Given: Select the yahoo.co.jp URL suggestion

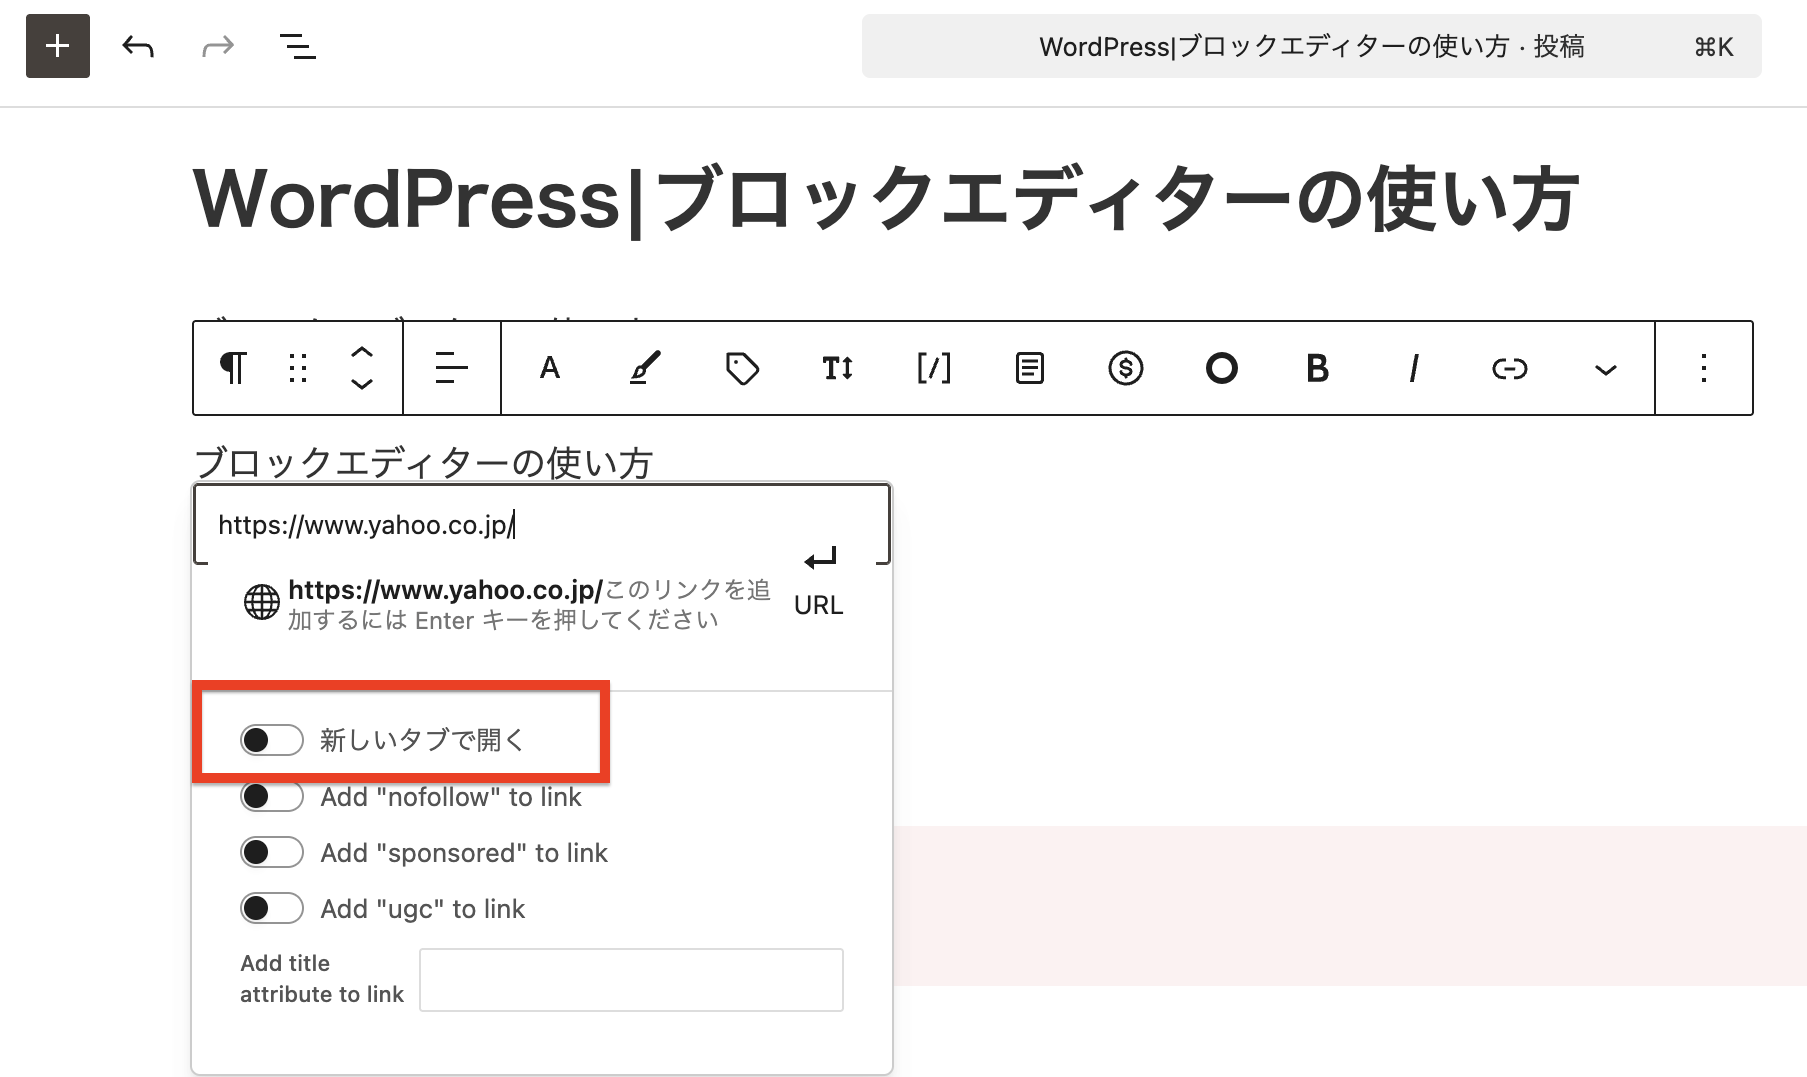Looking at the screenshot, I should (543, 604).
